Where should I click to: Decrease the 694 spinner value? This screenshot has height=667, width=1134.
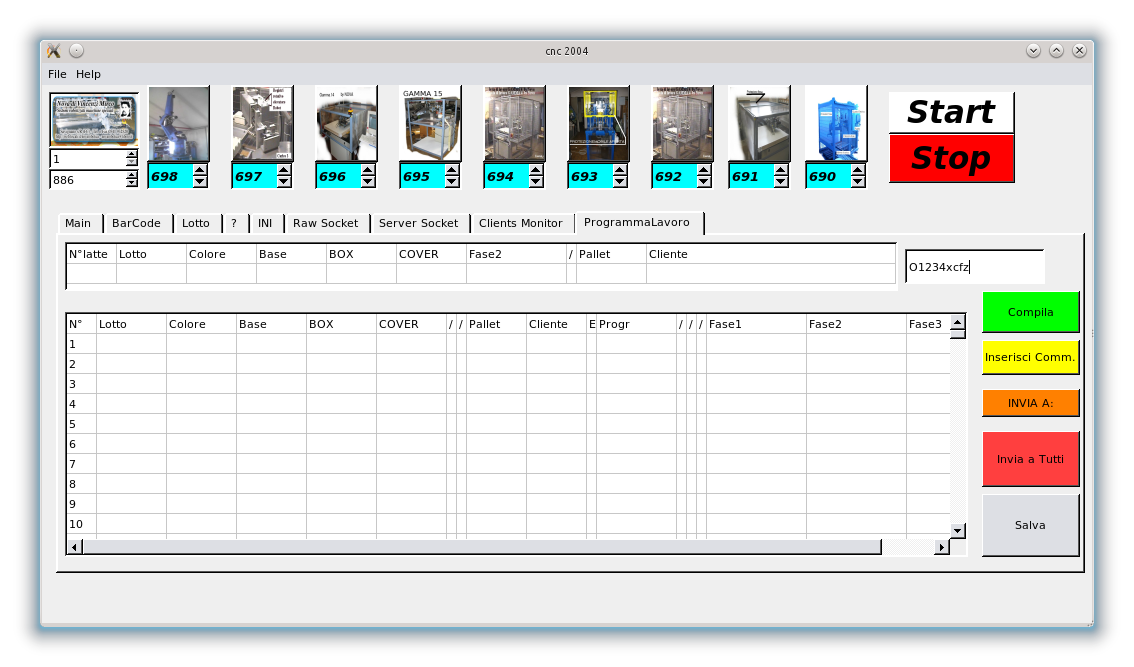(x=536, y=182)
